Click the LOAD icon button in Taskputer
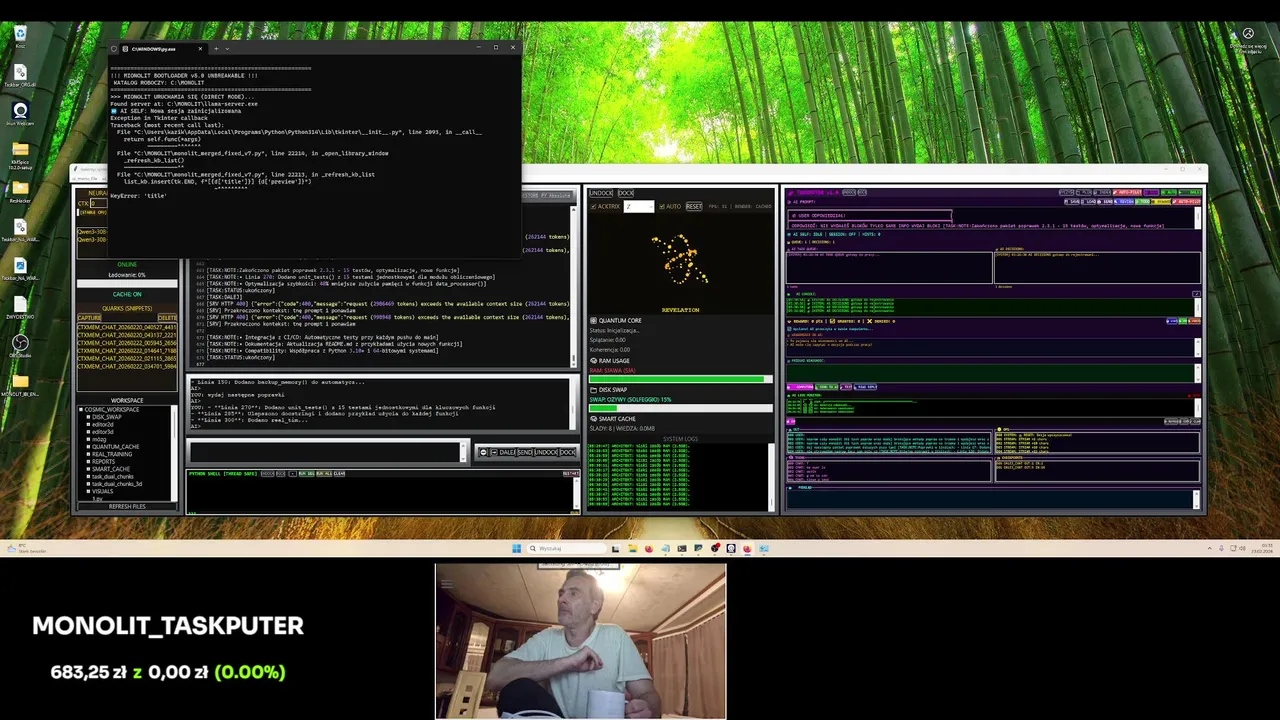This screenshot has width=1280, height=720. (1088, 201)
